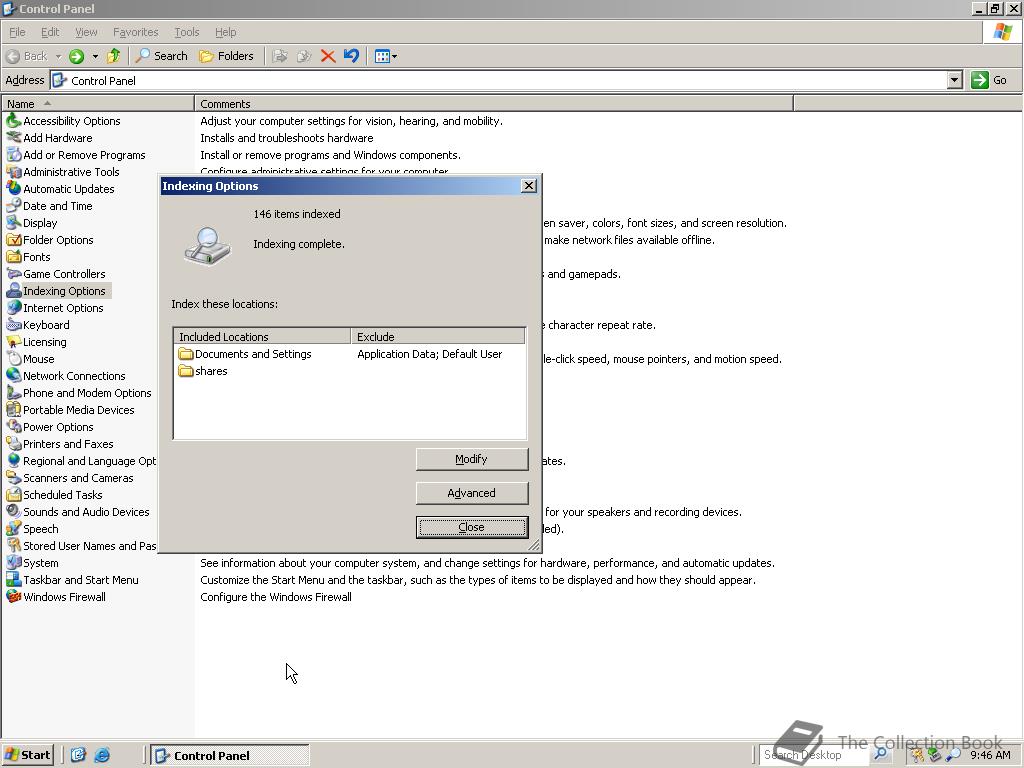This screenshot has width=1024, height=768.
Task: Open Printers and Faxes icon
Action: click(x=14, y=443)
